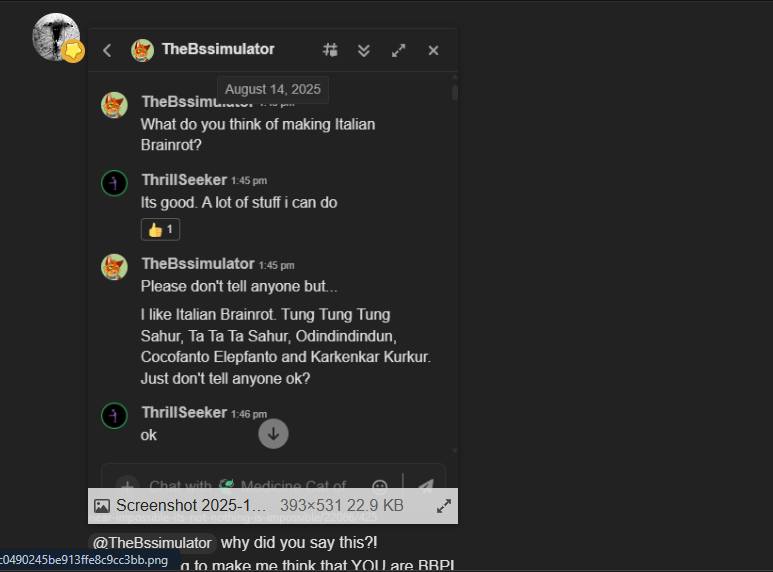The width and height of the screenshot is (773, 572).
Task: Click the poster avatar with star badge
Action: pos(56,36)
